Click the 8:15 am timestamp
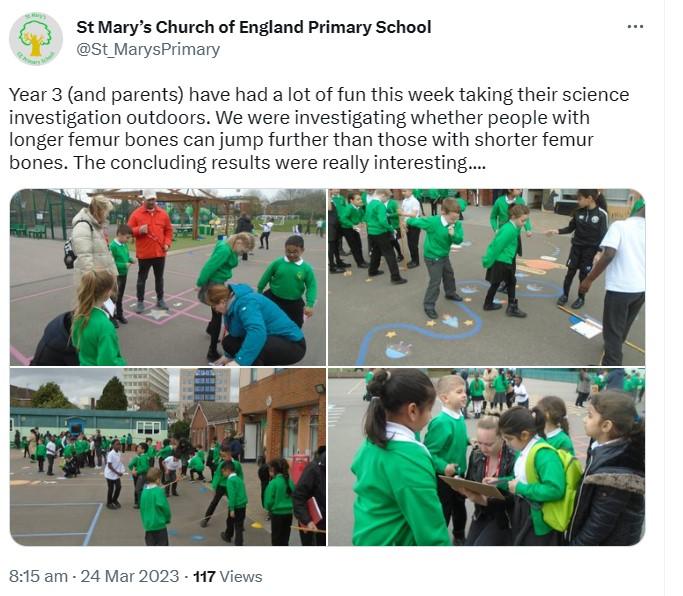 tap(38, 576)
